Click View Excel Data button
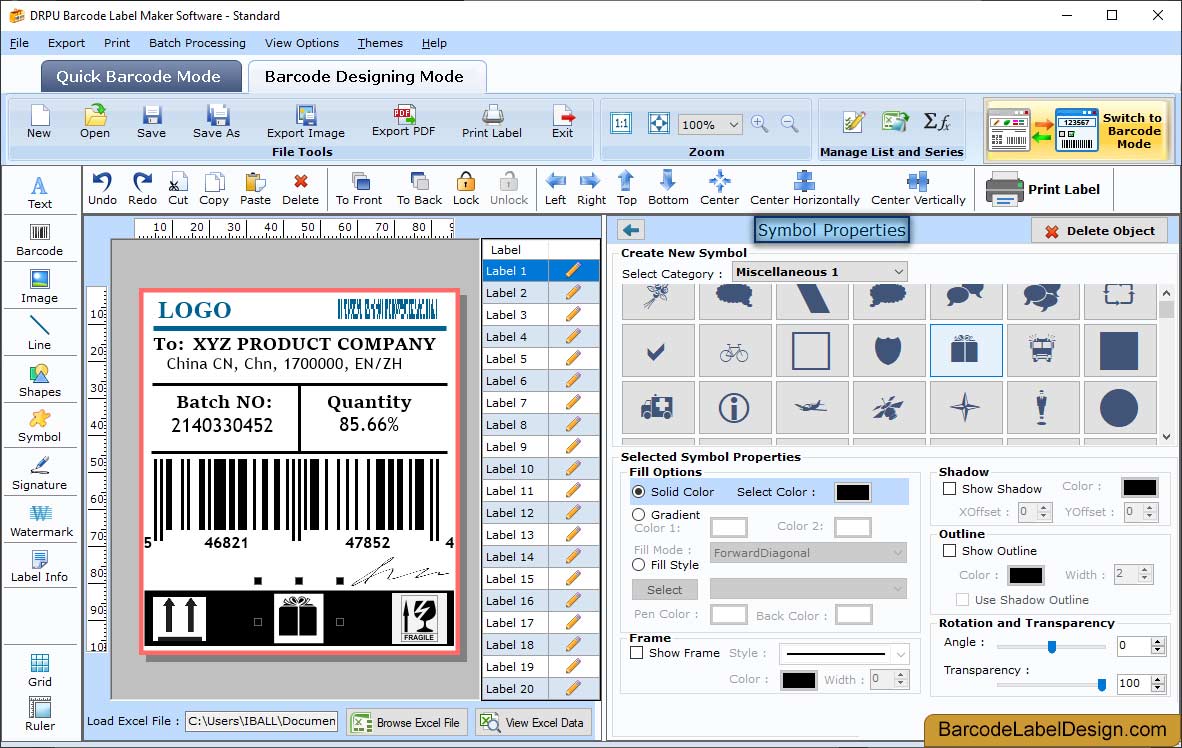 (534, 722)
